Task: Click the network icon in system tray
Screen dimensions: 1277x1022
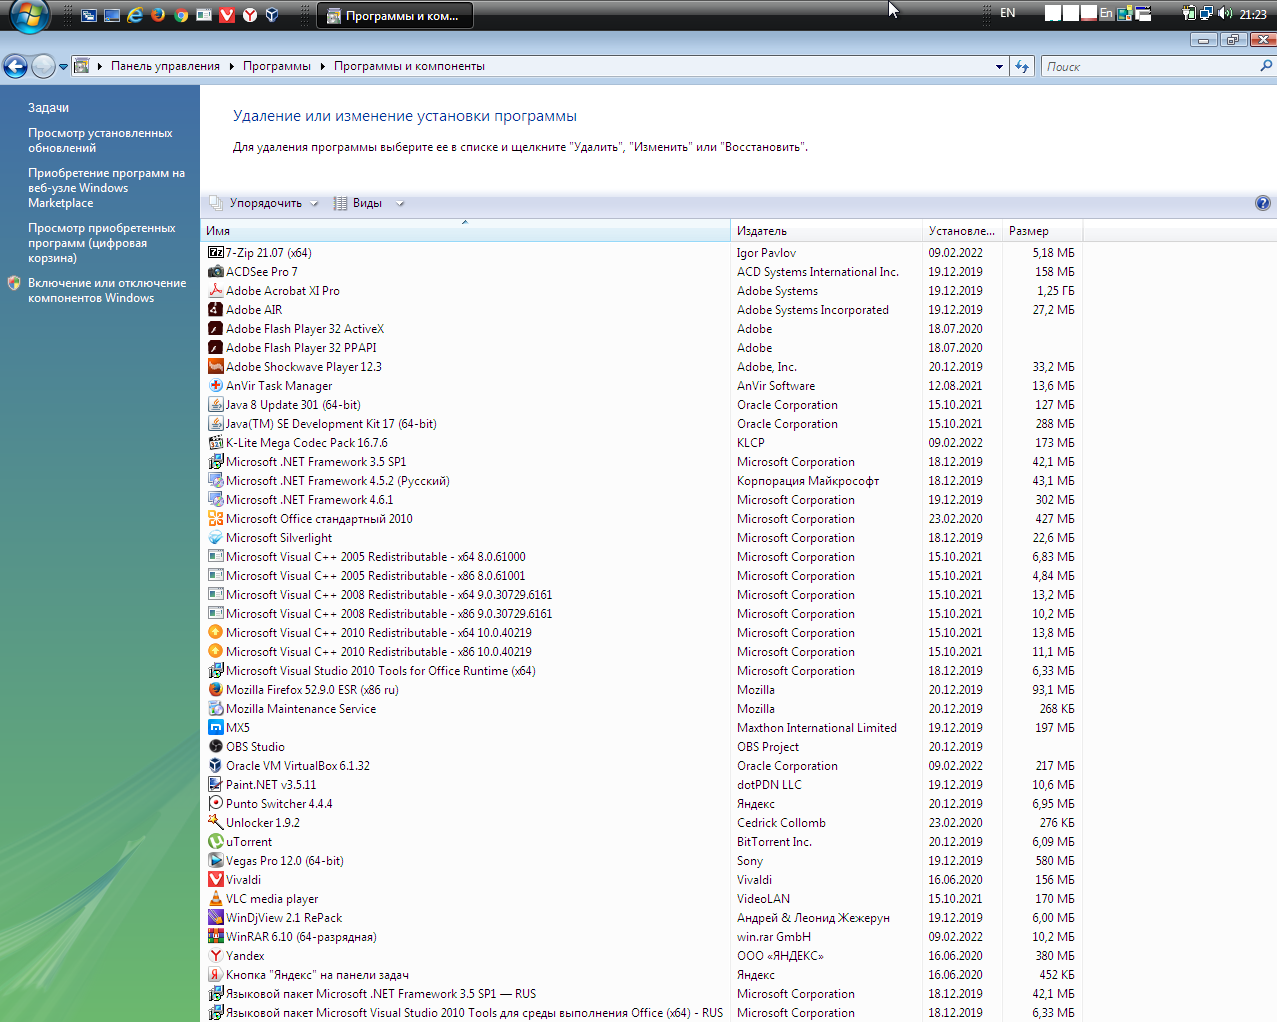Action: pos(1207,14)
